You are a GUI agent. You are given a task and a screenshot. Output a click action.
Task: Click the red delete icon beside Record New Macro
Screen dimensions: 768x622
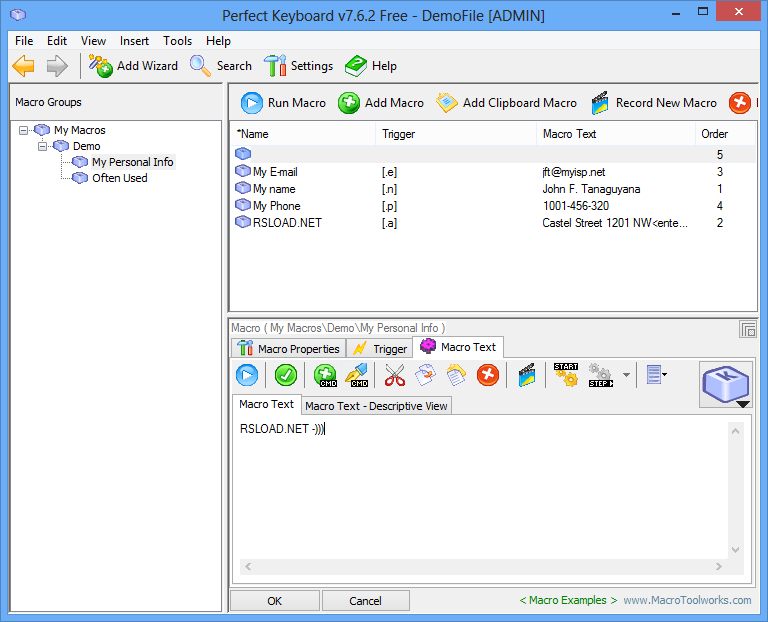(x=740, y=103)
